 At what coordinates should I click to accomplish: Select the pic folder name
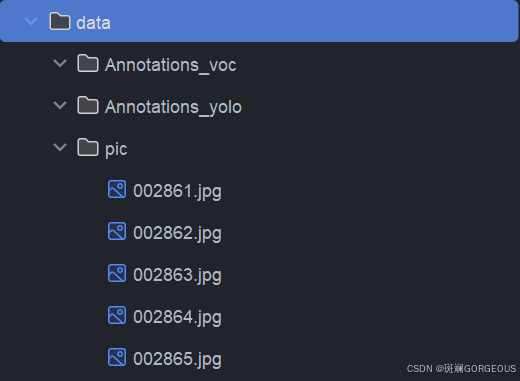(x=116, y=149)
